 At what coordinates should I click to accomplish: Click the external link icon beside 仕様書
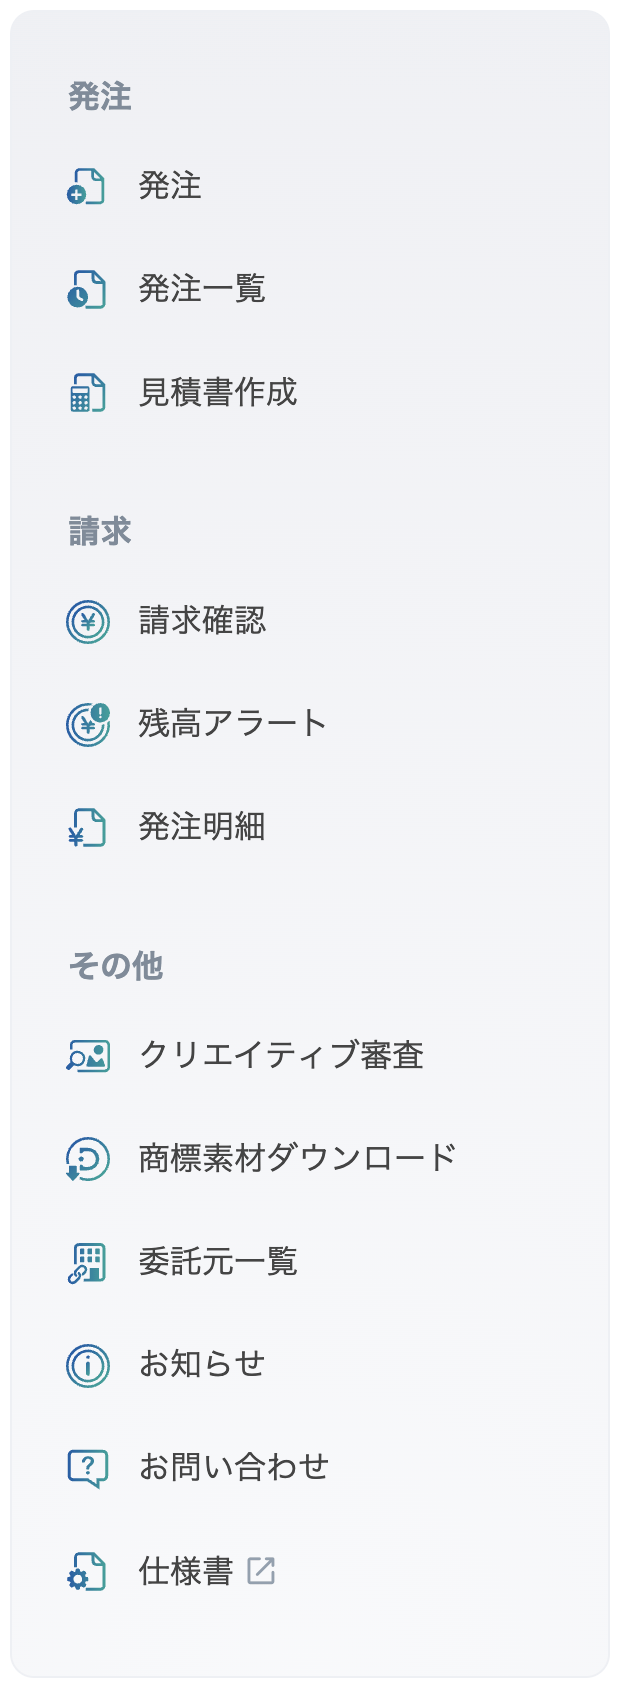tap(261, 1571)
